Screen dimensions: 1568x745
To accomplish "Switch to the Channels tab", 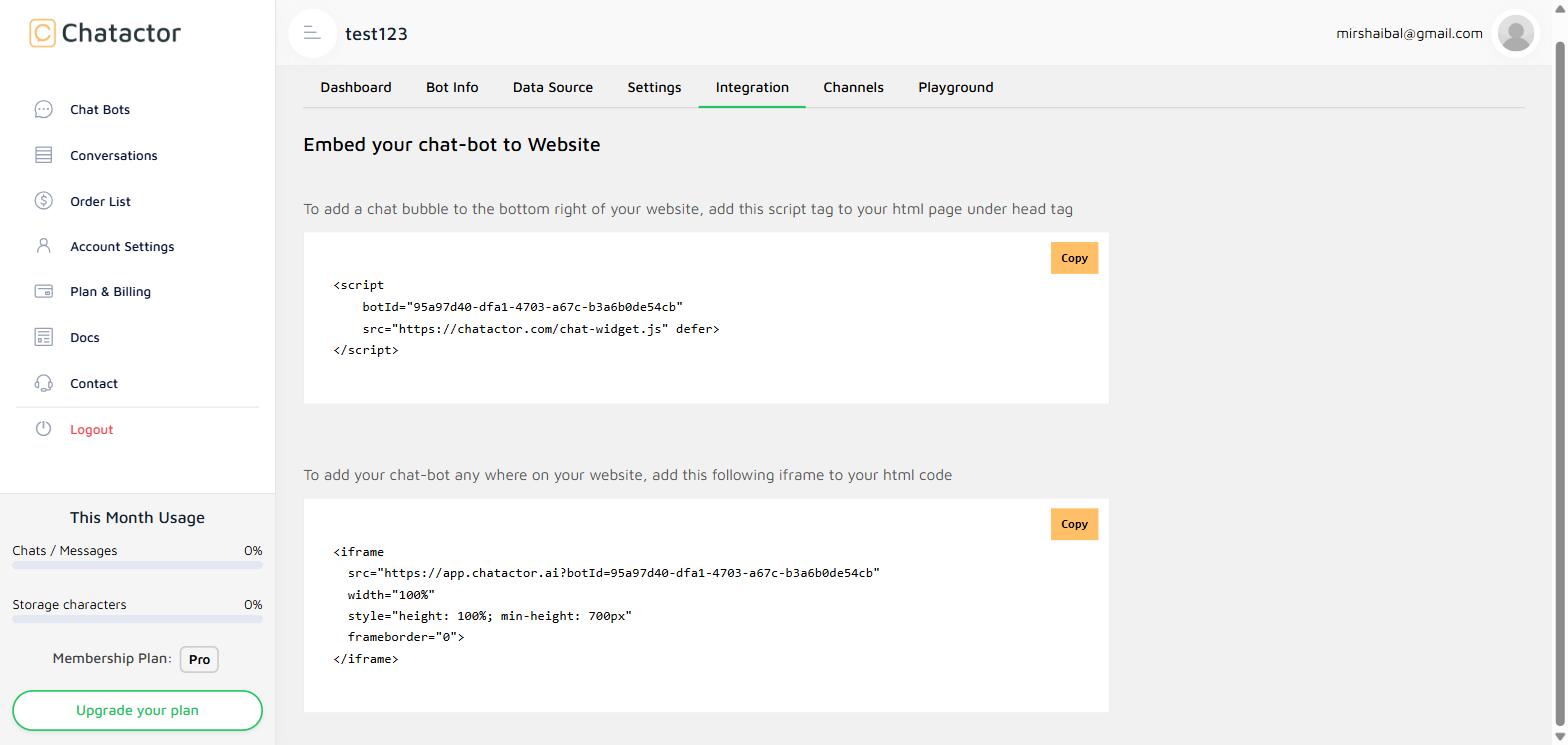I will [853, 87].
